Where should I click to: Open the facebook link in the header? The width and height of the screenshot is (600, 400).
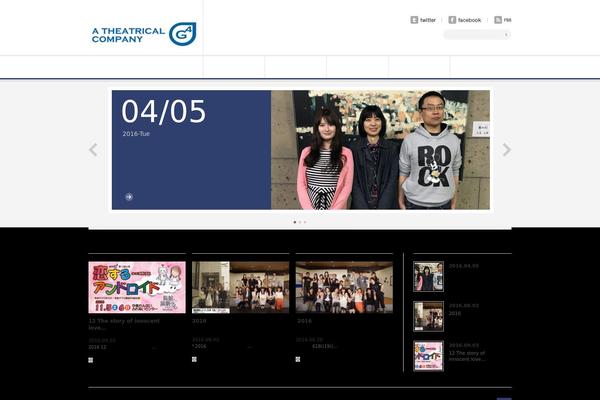click(x=465, y=20)
